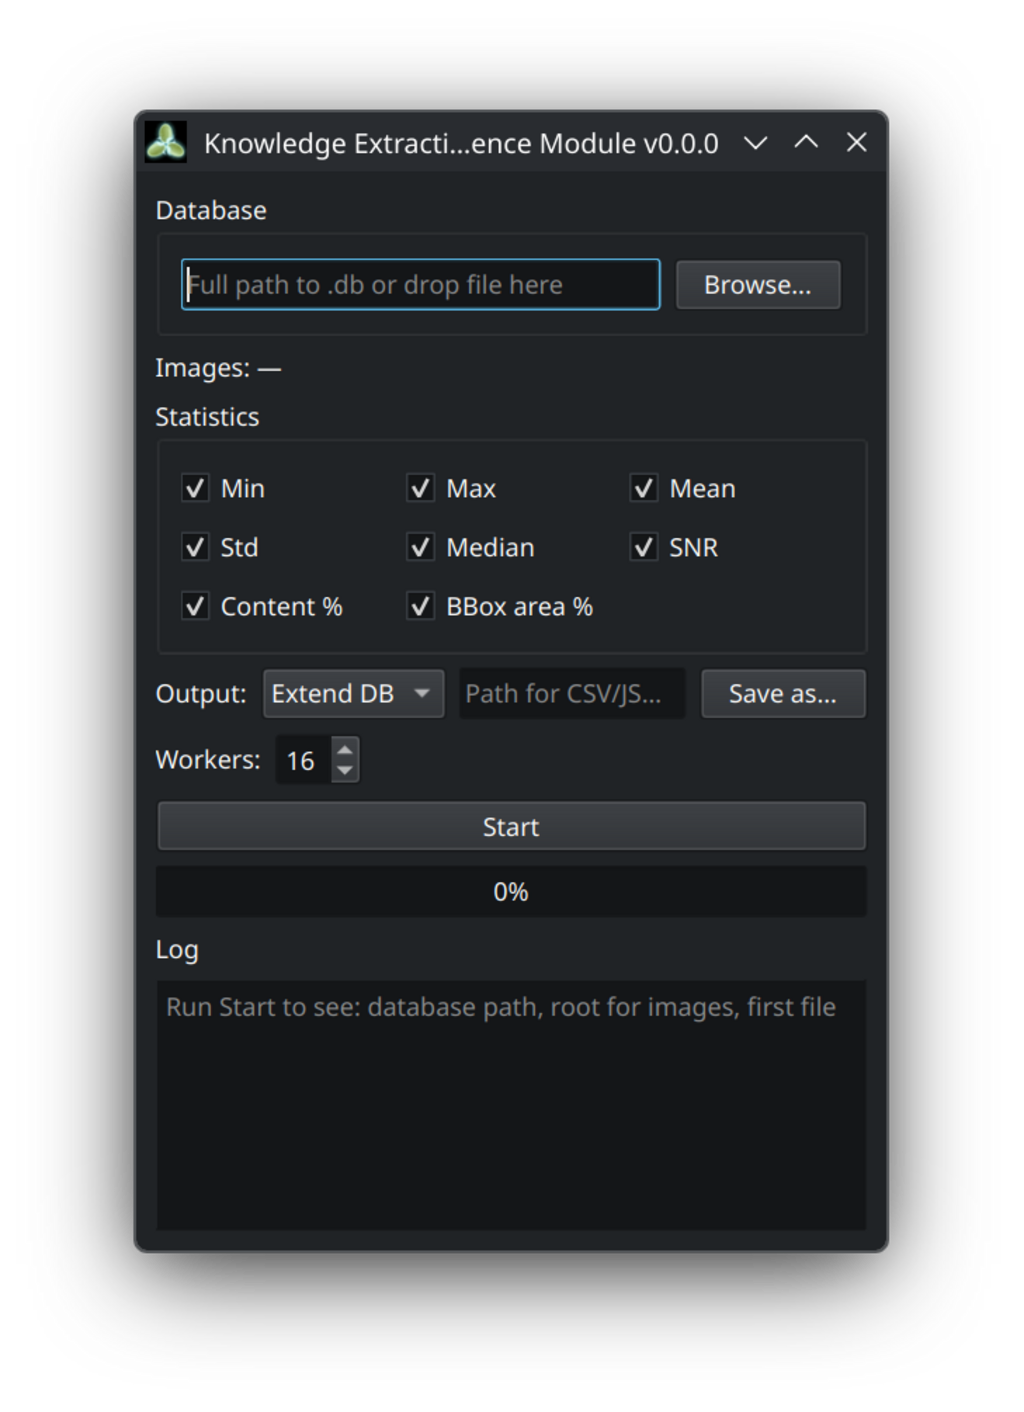This screenshot has height=1412, width=1024.
Task: Click the Workers: label
Action: coord(208,760)
